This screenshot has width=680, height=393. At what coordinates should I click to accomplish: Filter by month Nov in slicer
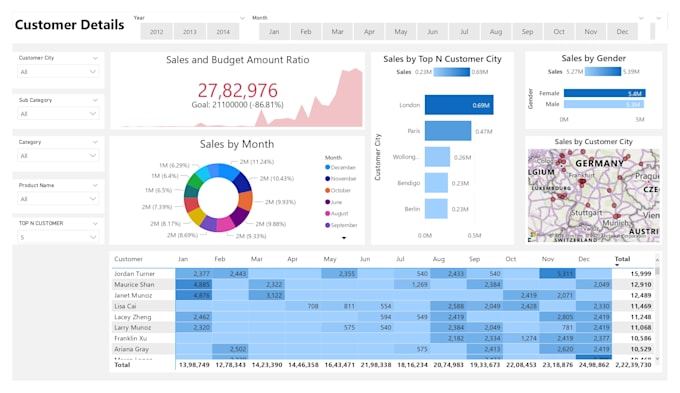(591, 32)
